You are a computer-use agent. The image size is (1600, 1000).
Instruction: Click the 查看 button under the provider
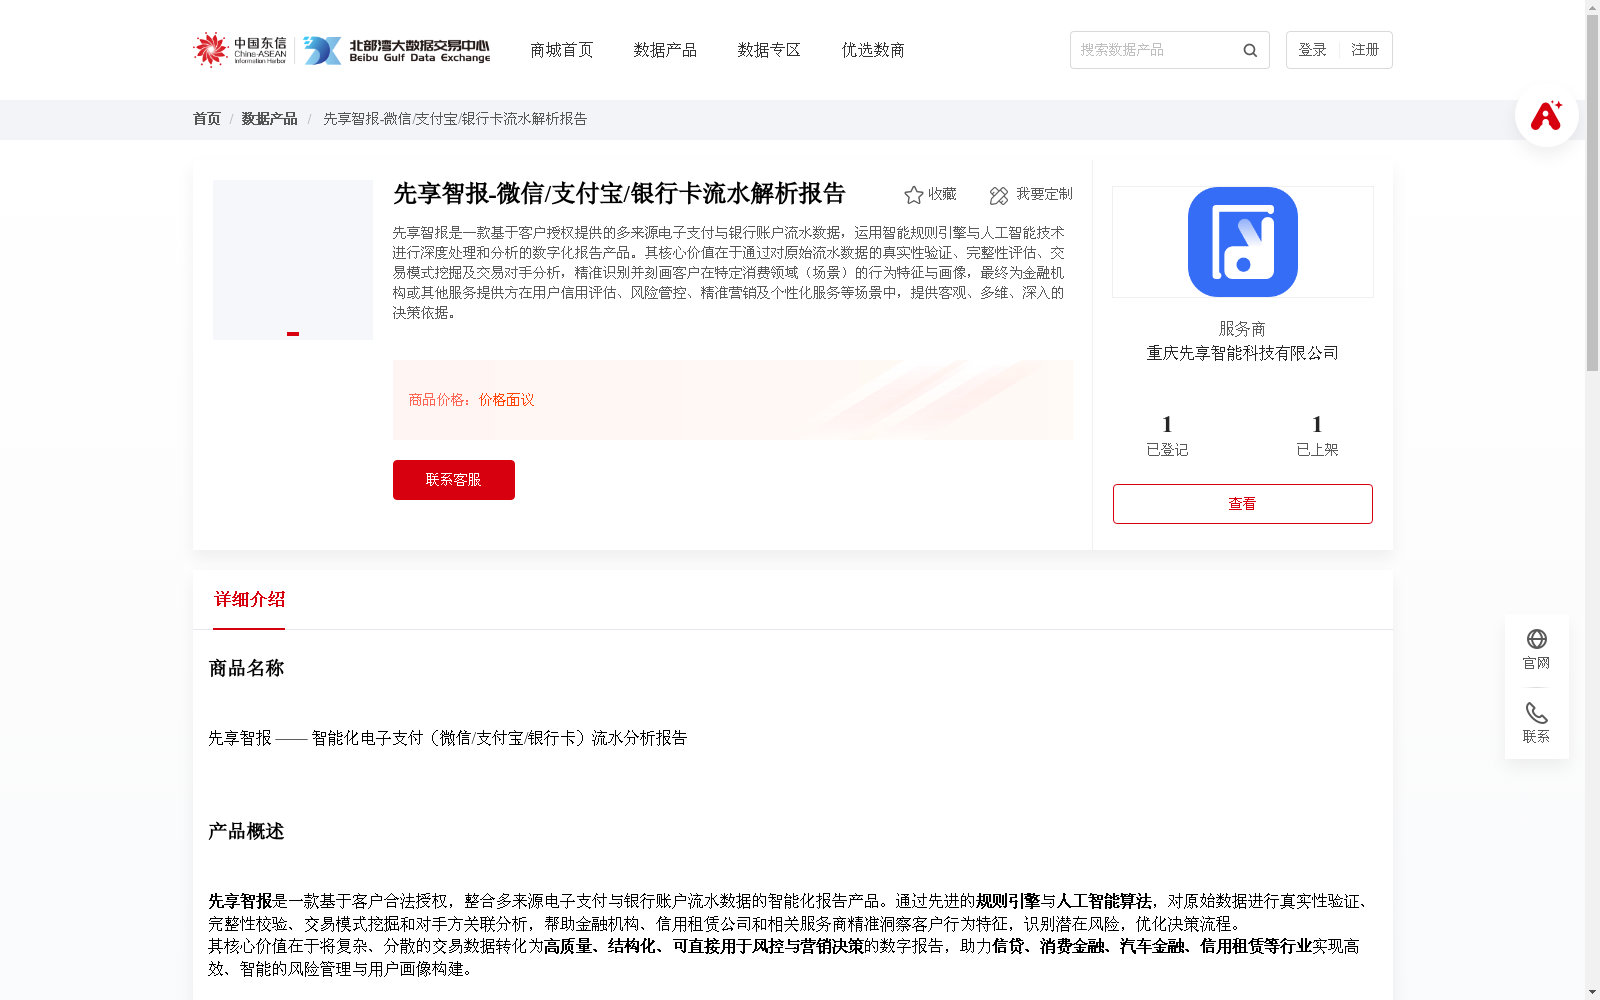1243,504
